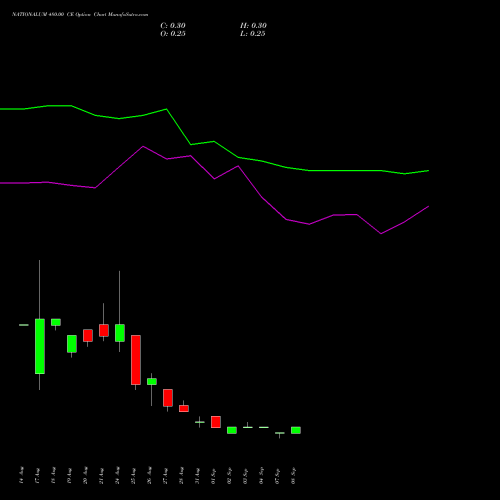Click the low value 'L: 0.25'
Image resolution: width=500 pixels, height=500 pixels.
coord(252,34)
